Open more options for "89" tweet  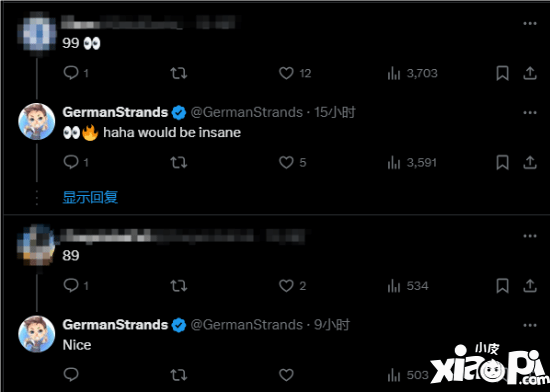coord(530,236)
